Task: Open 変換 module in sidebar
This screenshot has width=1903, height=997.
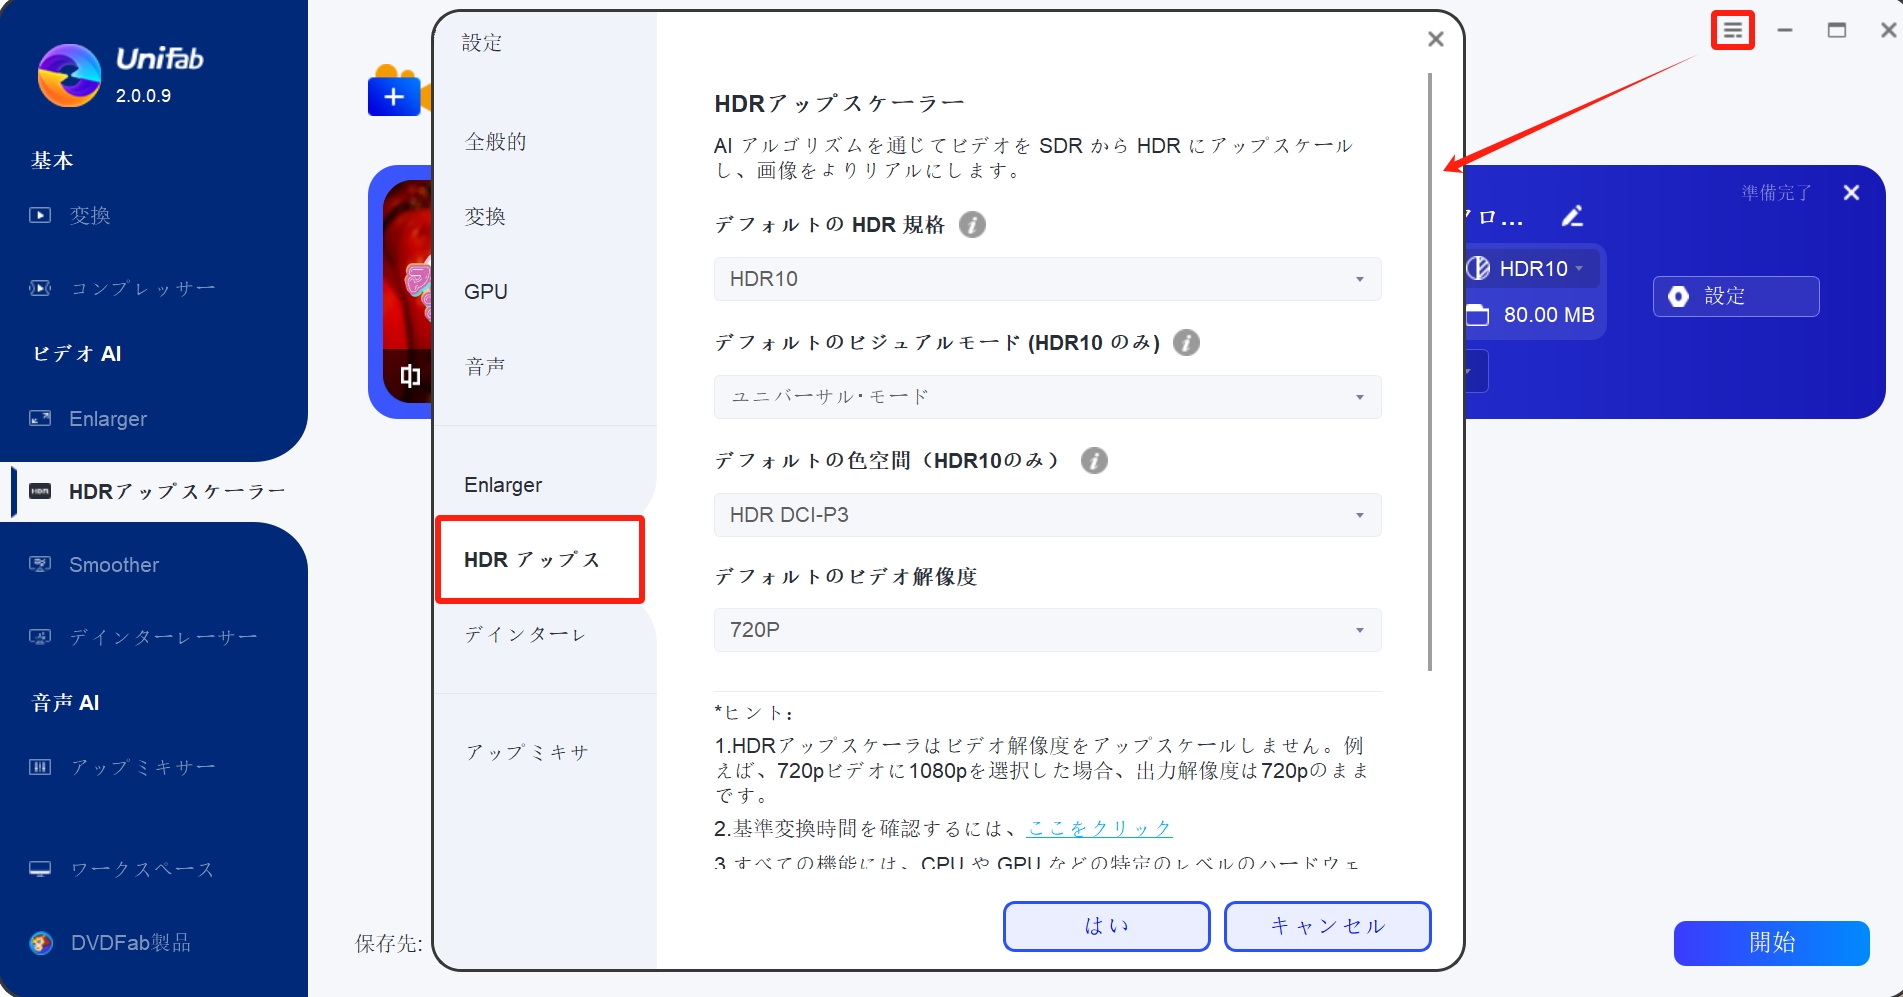Action: [x=90, y=215]
